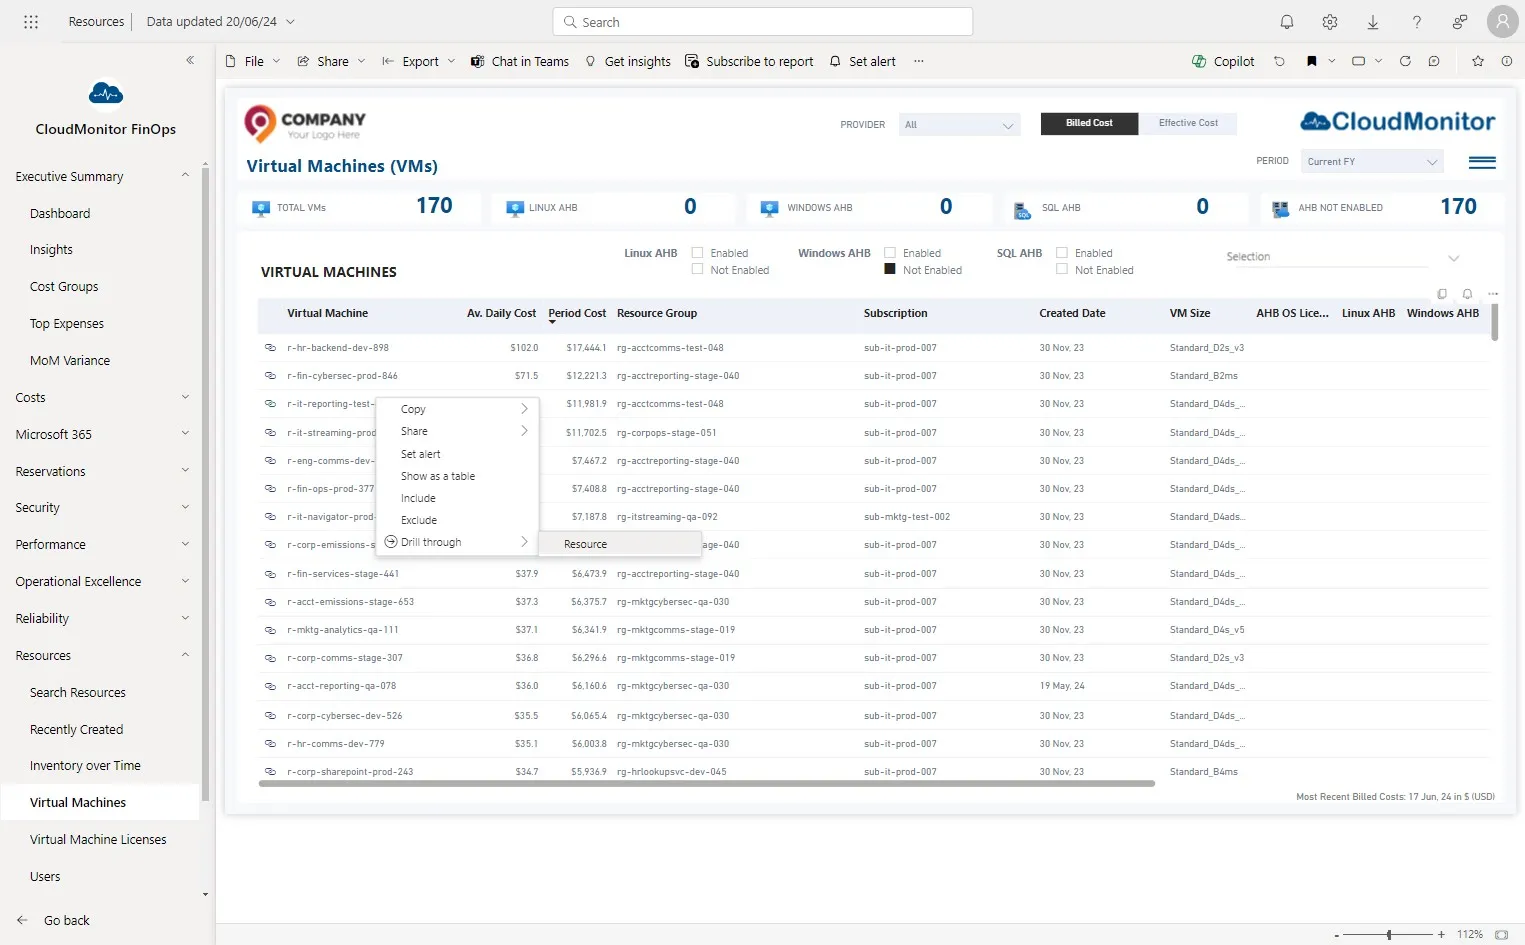Switch to Billed Cost view
1525x945 pixels.
(1089, 123)
